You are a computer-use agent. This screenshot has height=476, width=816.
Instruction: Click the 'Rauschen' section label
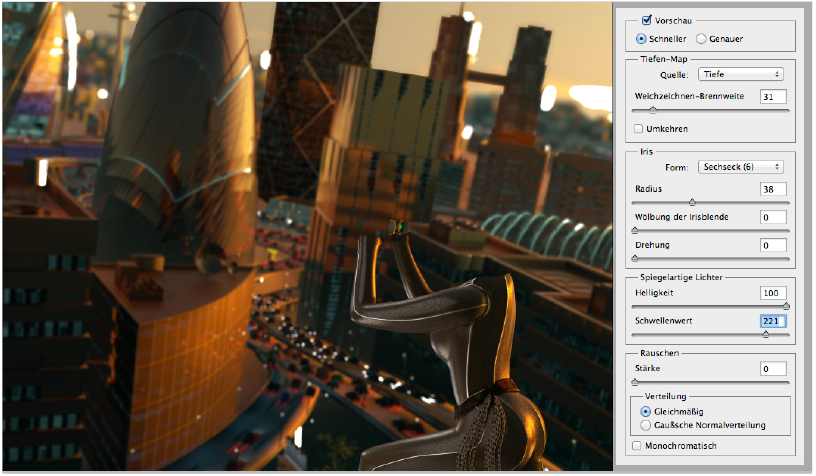tap(659, 353)
